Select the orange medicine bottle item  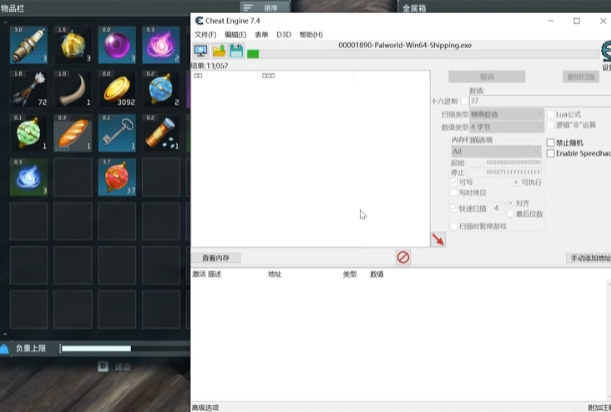[161, 133]
